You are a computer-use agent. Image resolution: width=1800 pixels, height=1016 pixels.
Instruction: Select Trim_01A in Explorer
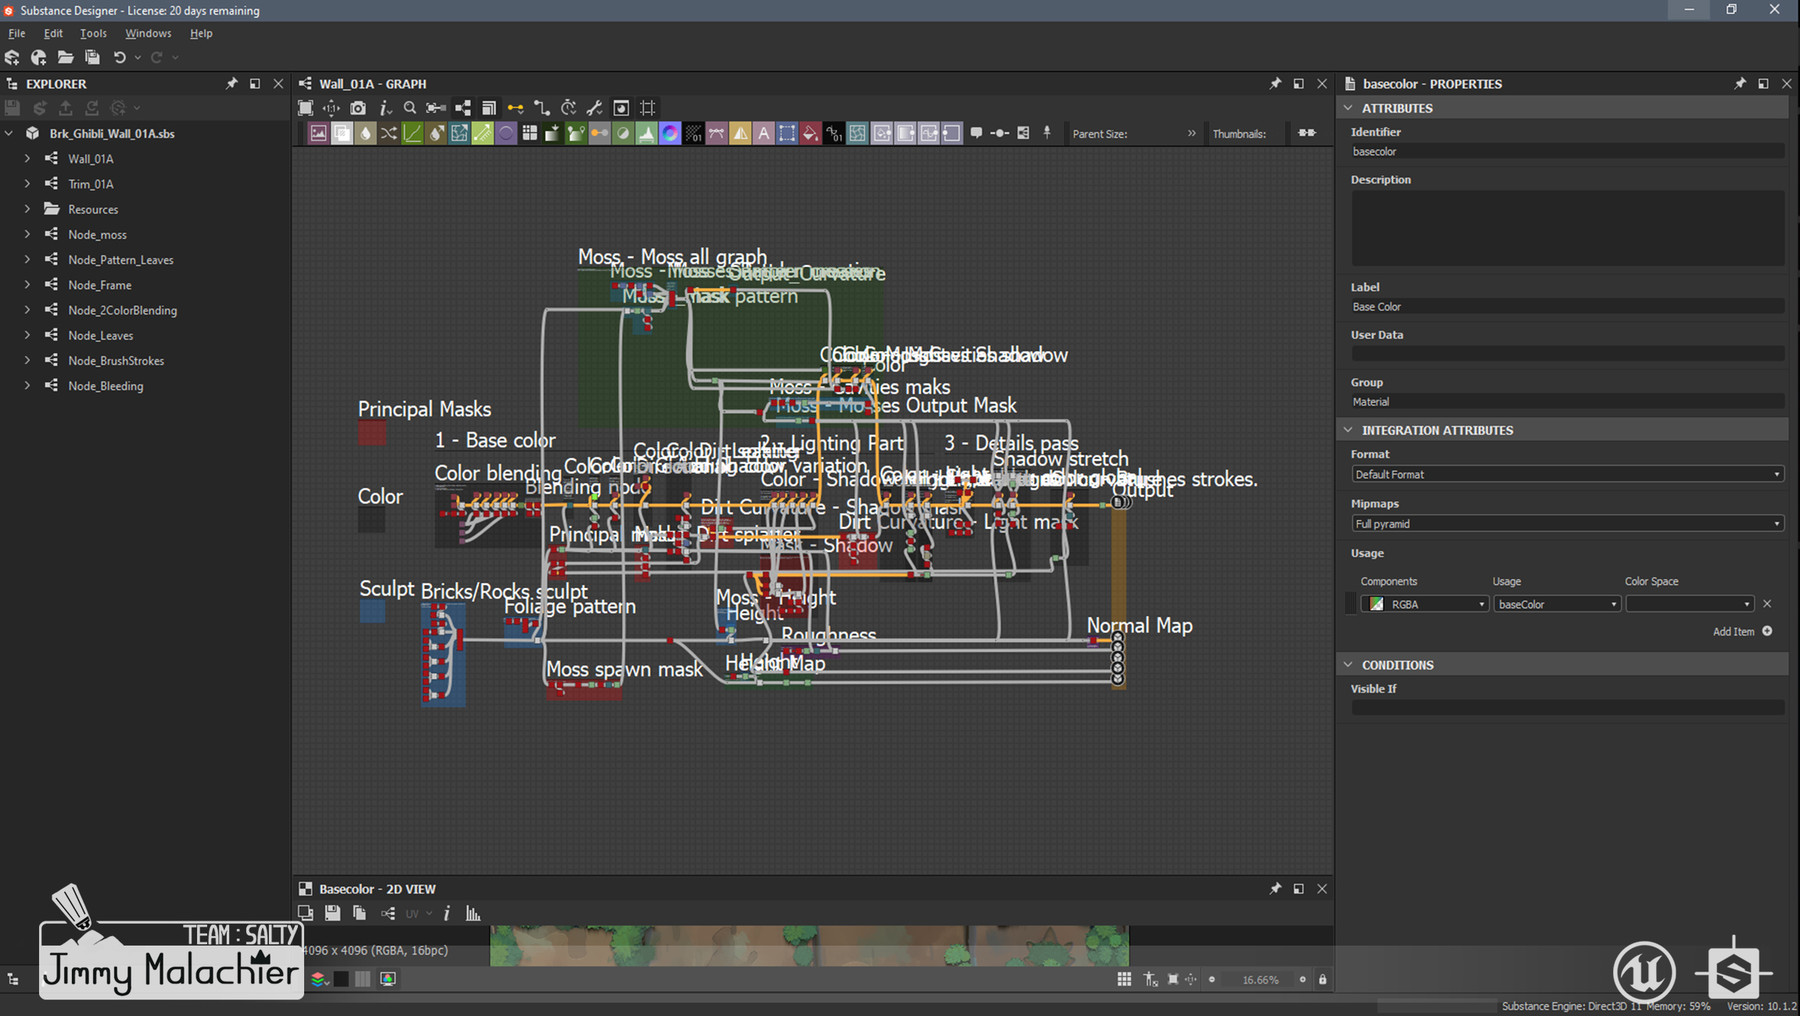tap(90, 184)
